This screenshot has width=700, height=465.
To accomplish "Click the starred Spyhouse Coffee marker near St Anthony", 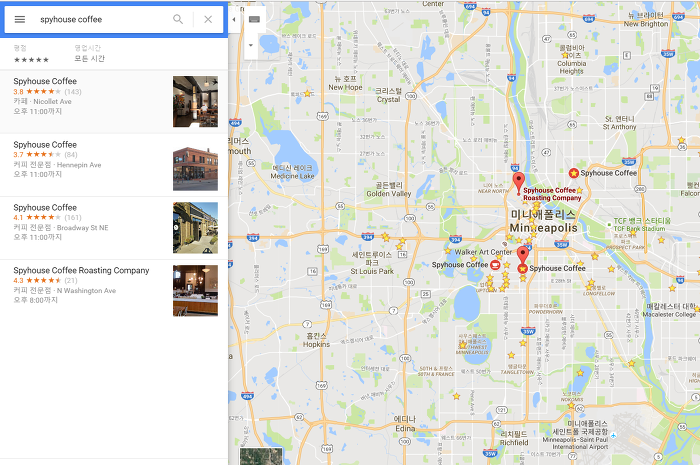I will tap(574, 173).
